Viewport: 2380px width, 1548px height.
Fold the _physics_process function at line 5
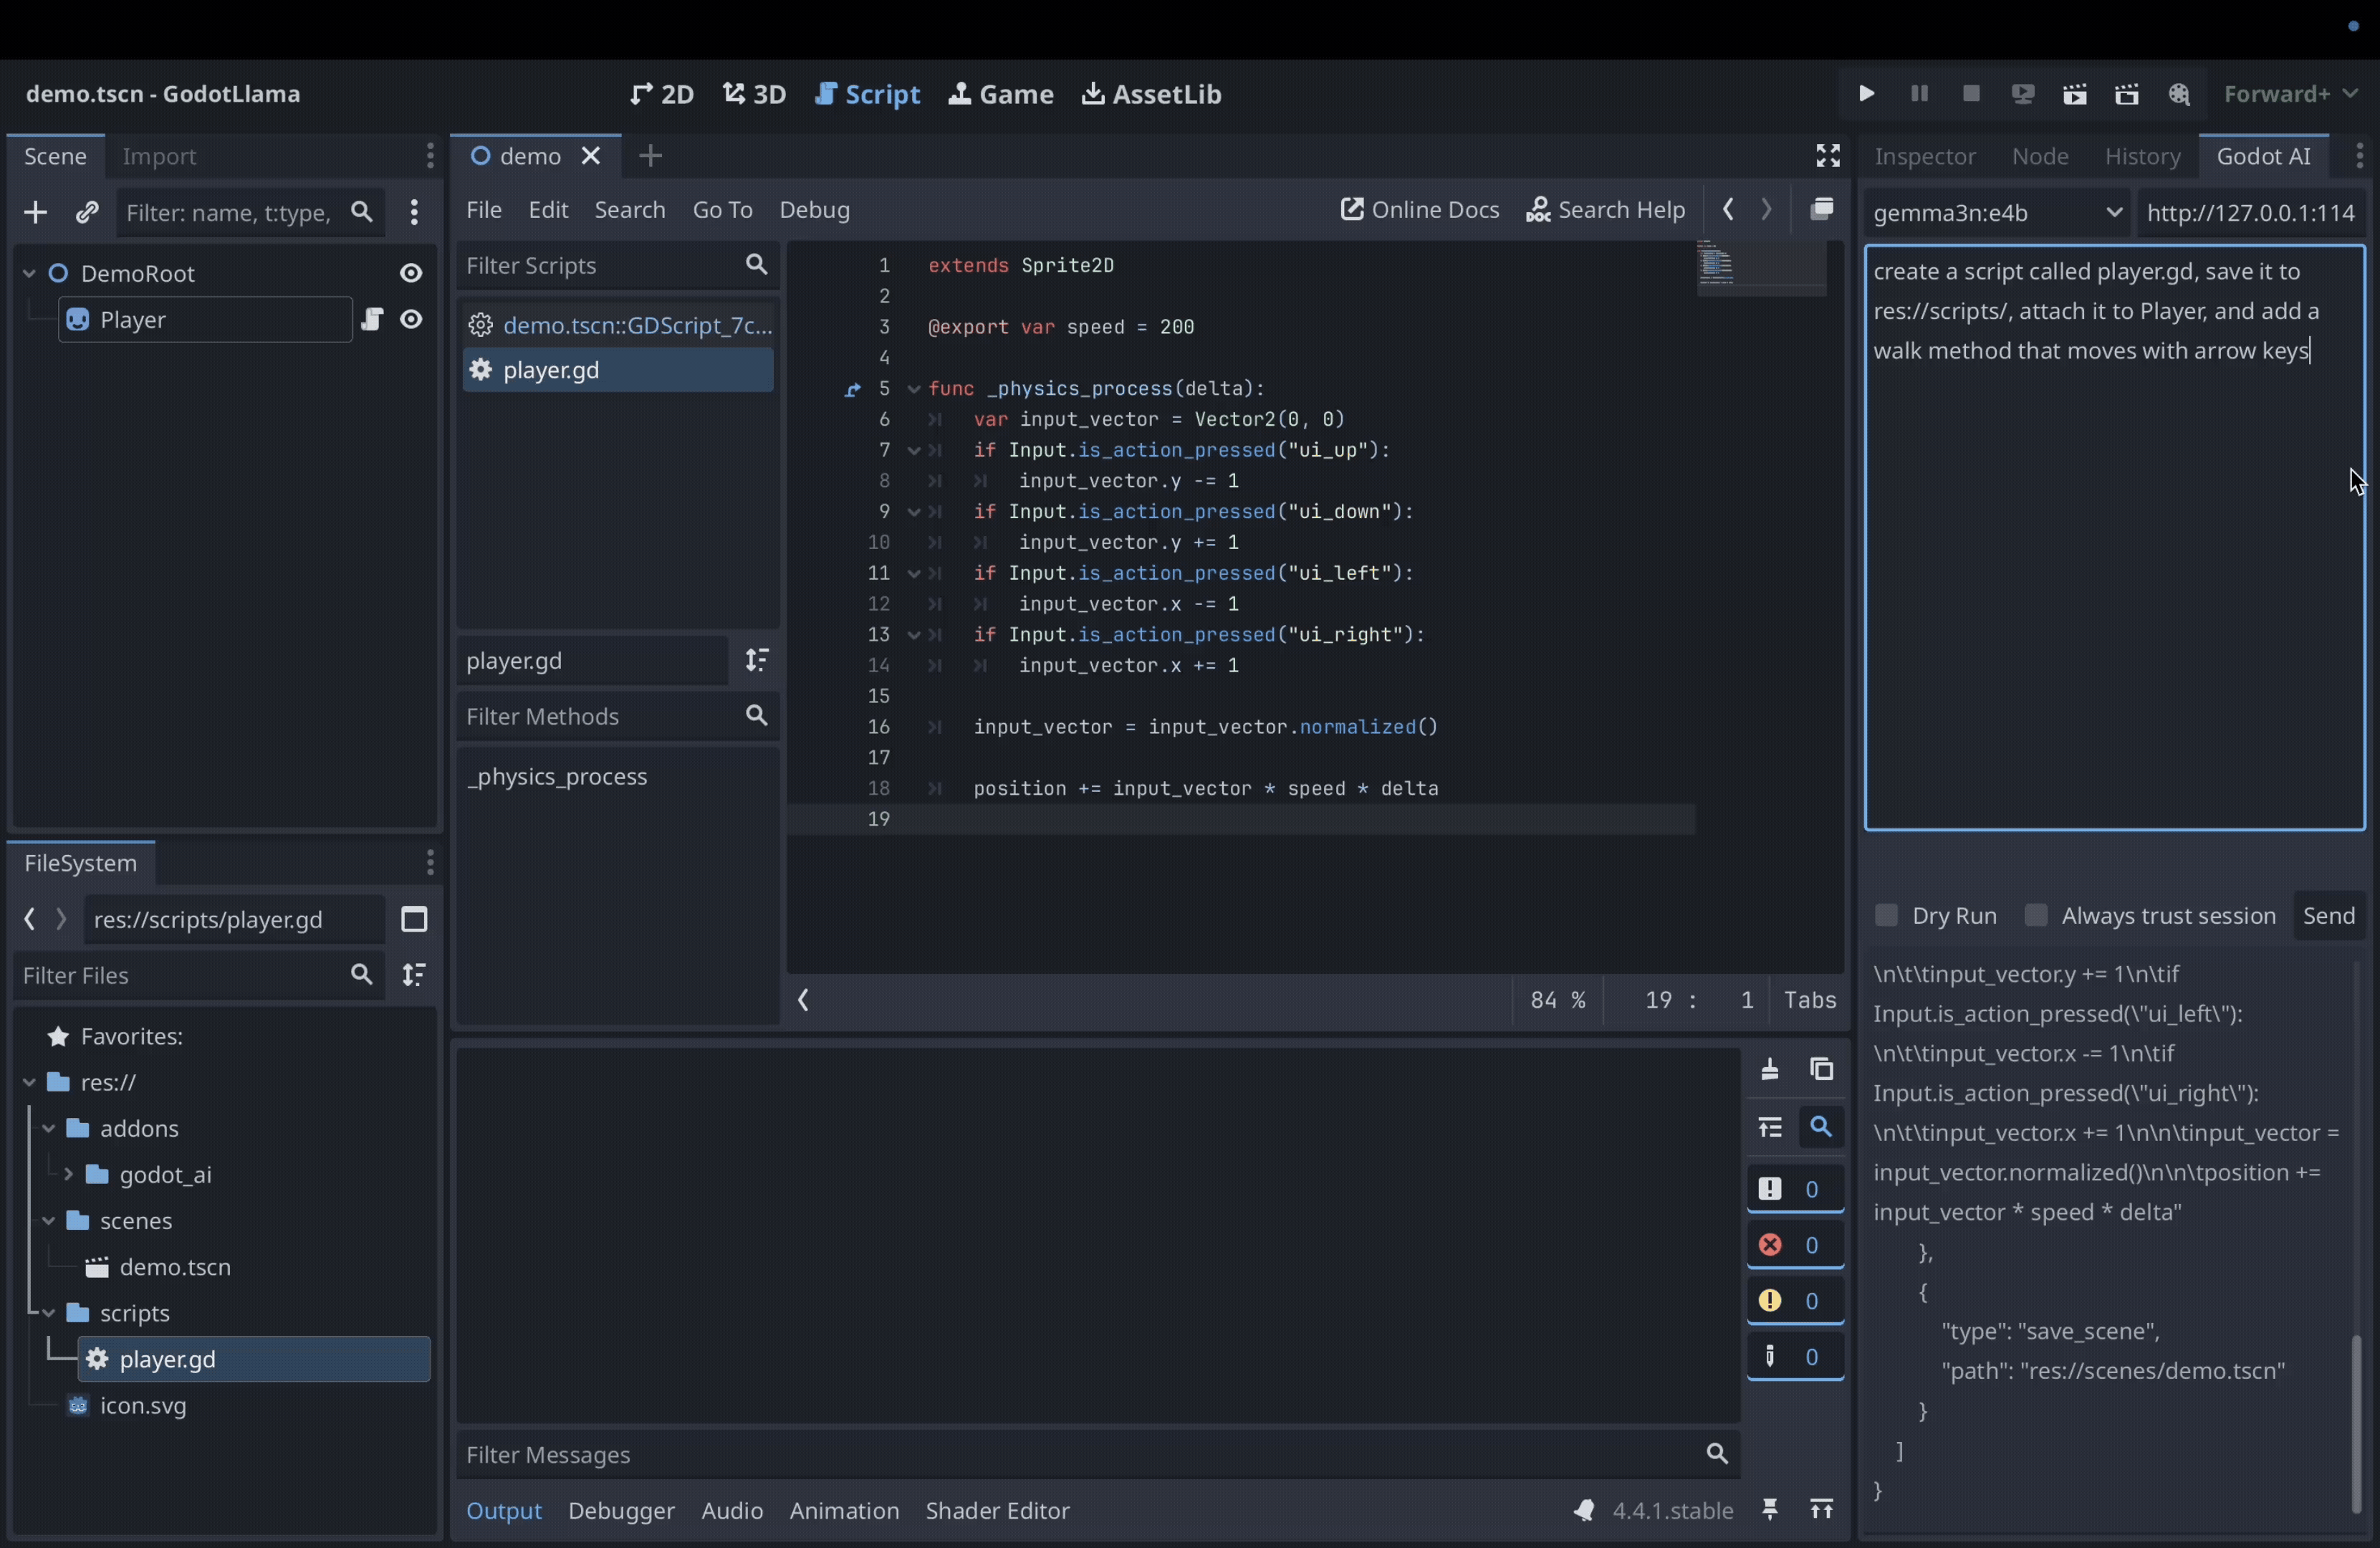[914, 389]
